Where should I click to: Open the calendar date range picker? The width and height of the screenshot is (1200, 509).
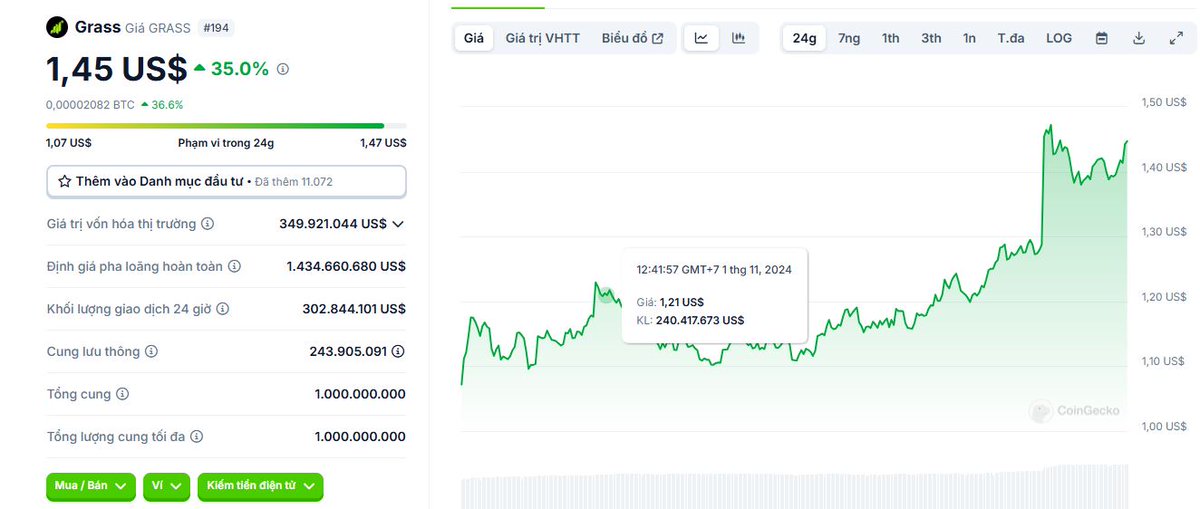pyautogui.click(x=1102, y=38)
